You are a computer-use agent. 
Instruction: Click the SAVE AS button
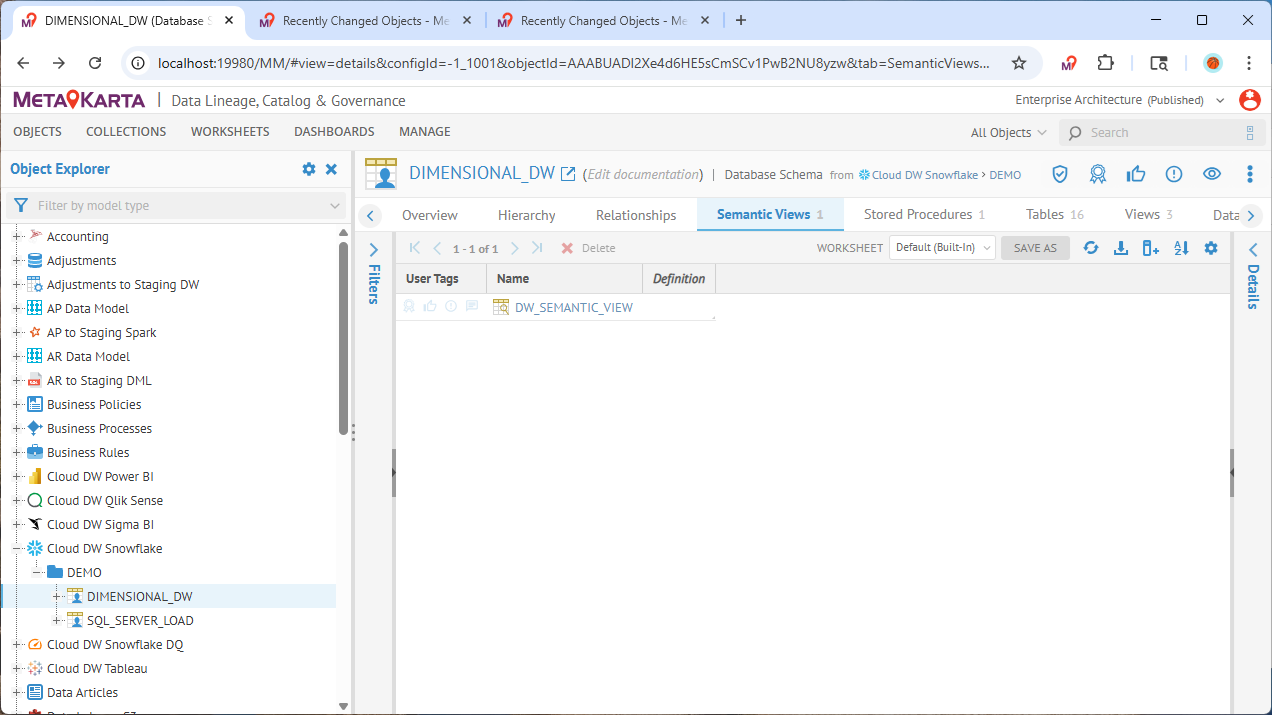(x=1035, y=248)
